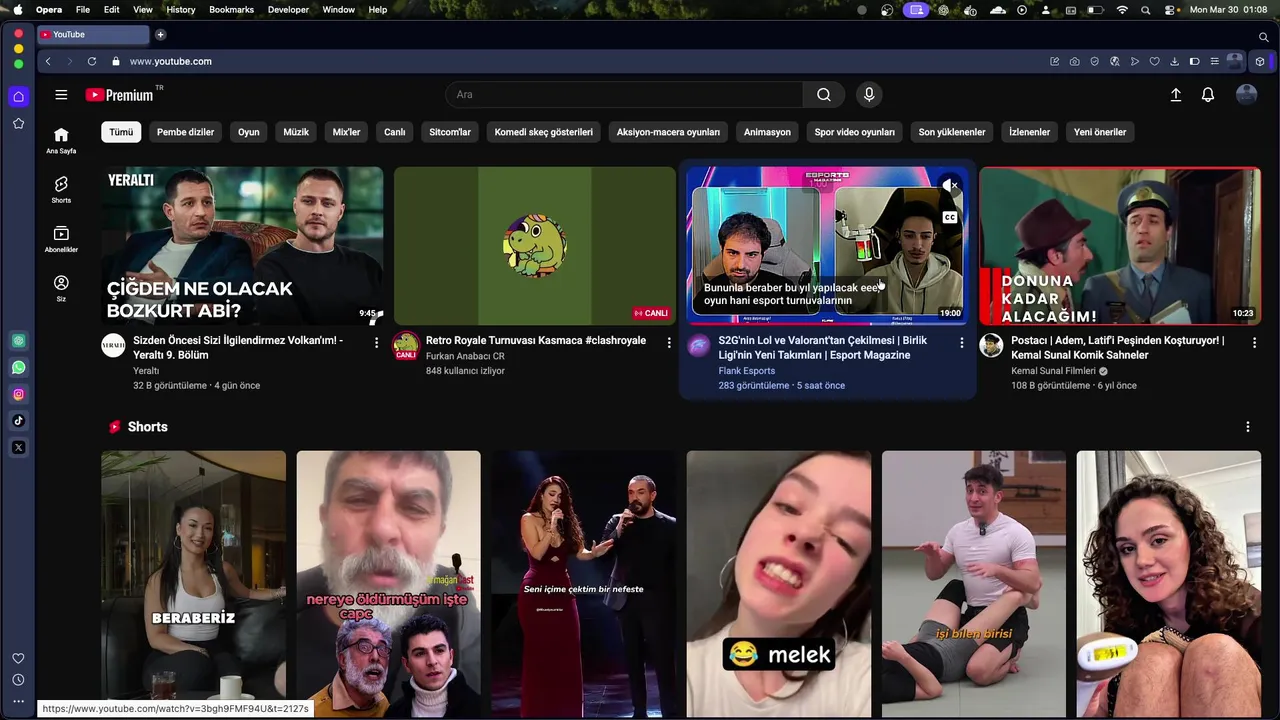Viewport: 1280px width, 720px height.
Task: Open Abonelikler in the sidebar
Action: 61,239
